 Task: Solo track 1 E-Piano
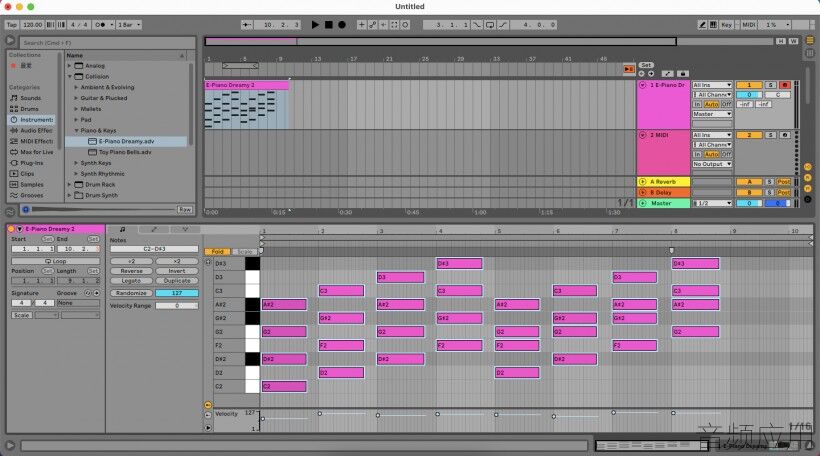(770, 85)
